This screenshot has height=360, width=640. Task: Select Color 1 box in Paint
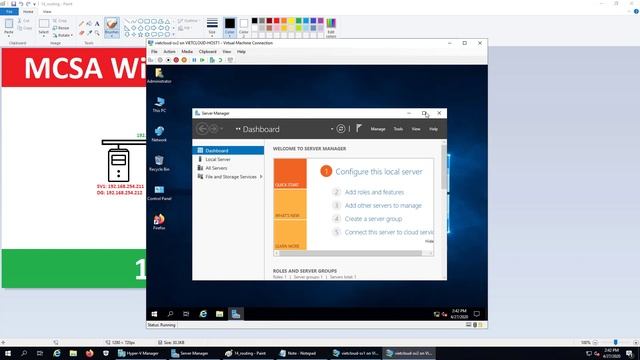230,27
